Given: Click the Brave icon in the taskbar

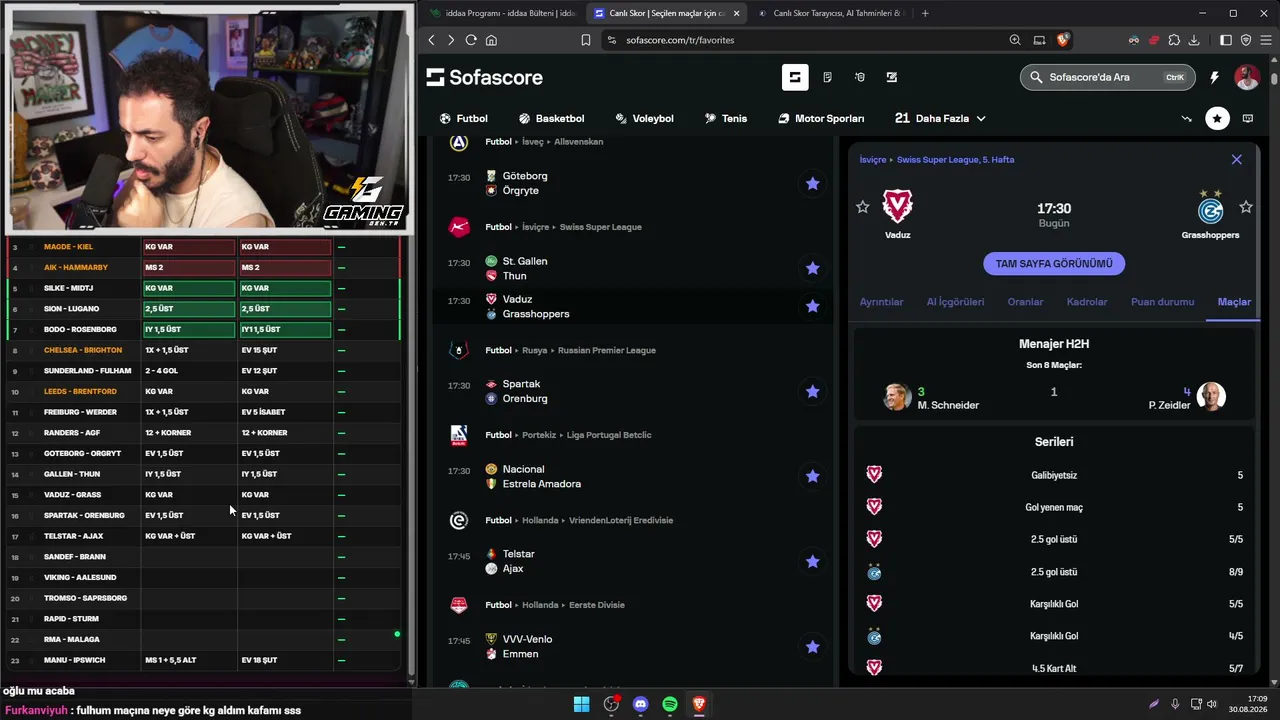Looking at the screenshot, I should point(699,704).
